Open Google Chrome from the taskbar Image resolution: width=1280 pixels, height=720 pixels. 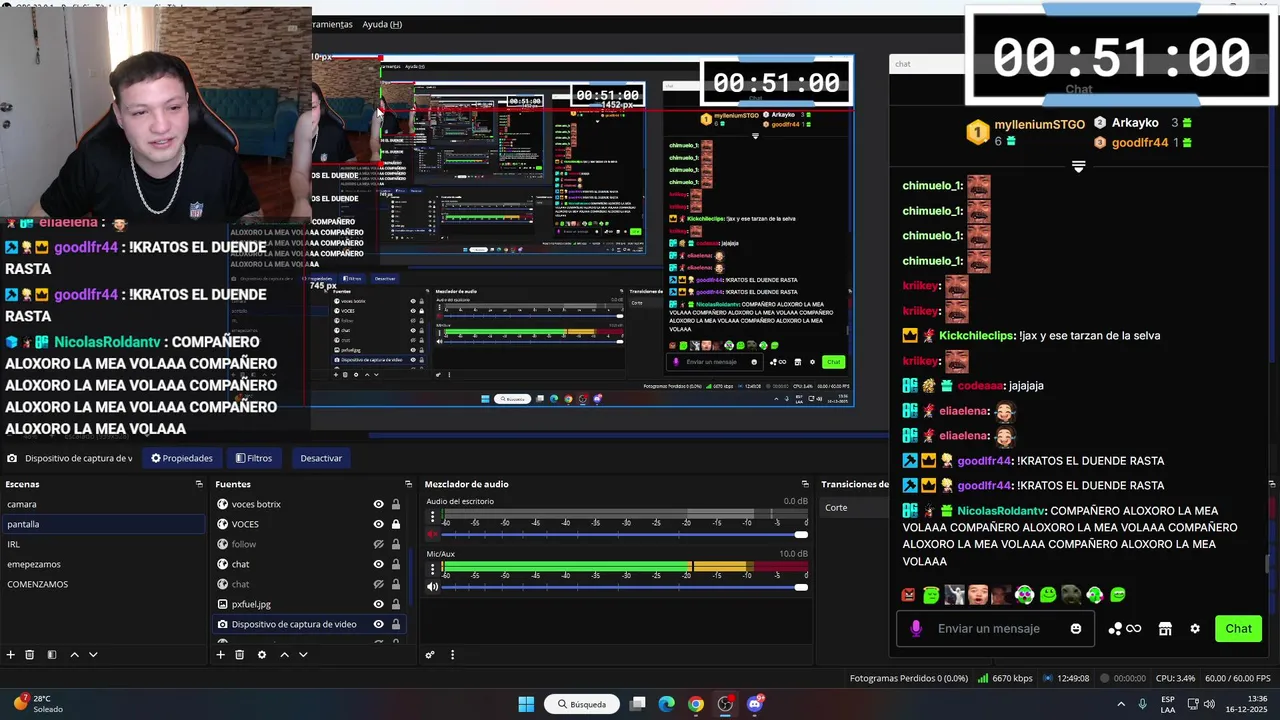tap(696, 704)
